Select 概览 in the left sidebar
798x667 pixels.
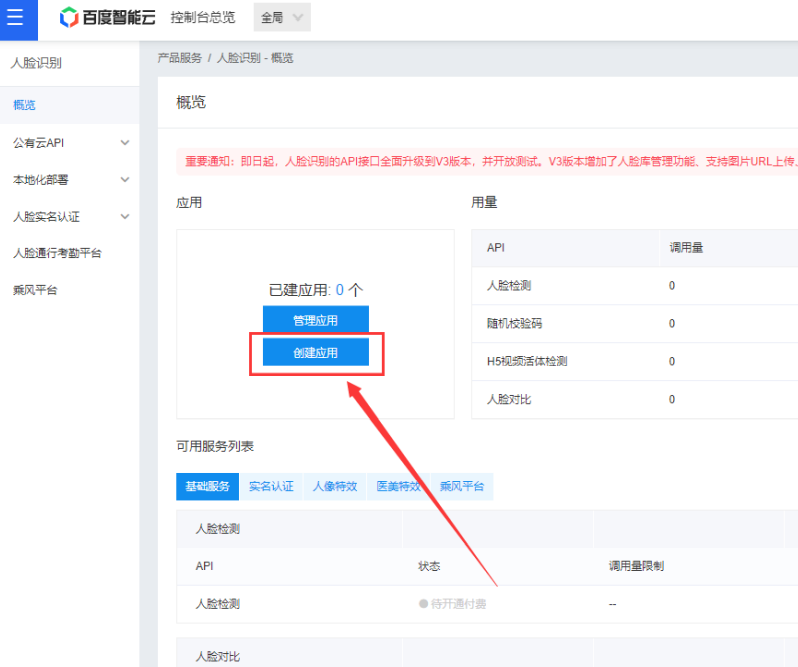click(25, 105)
